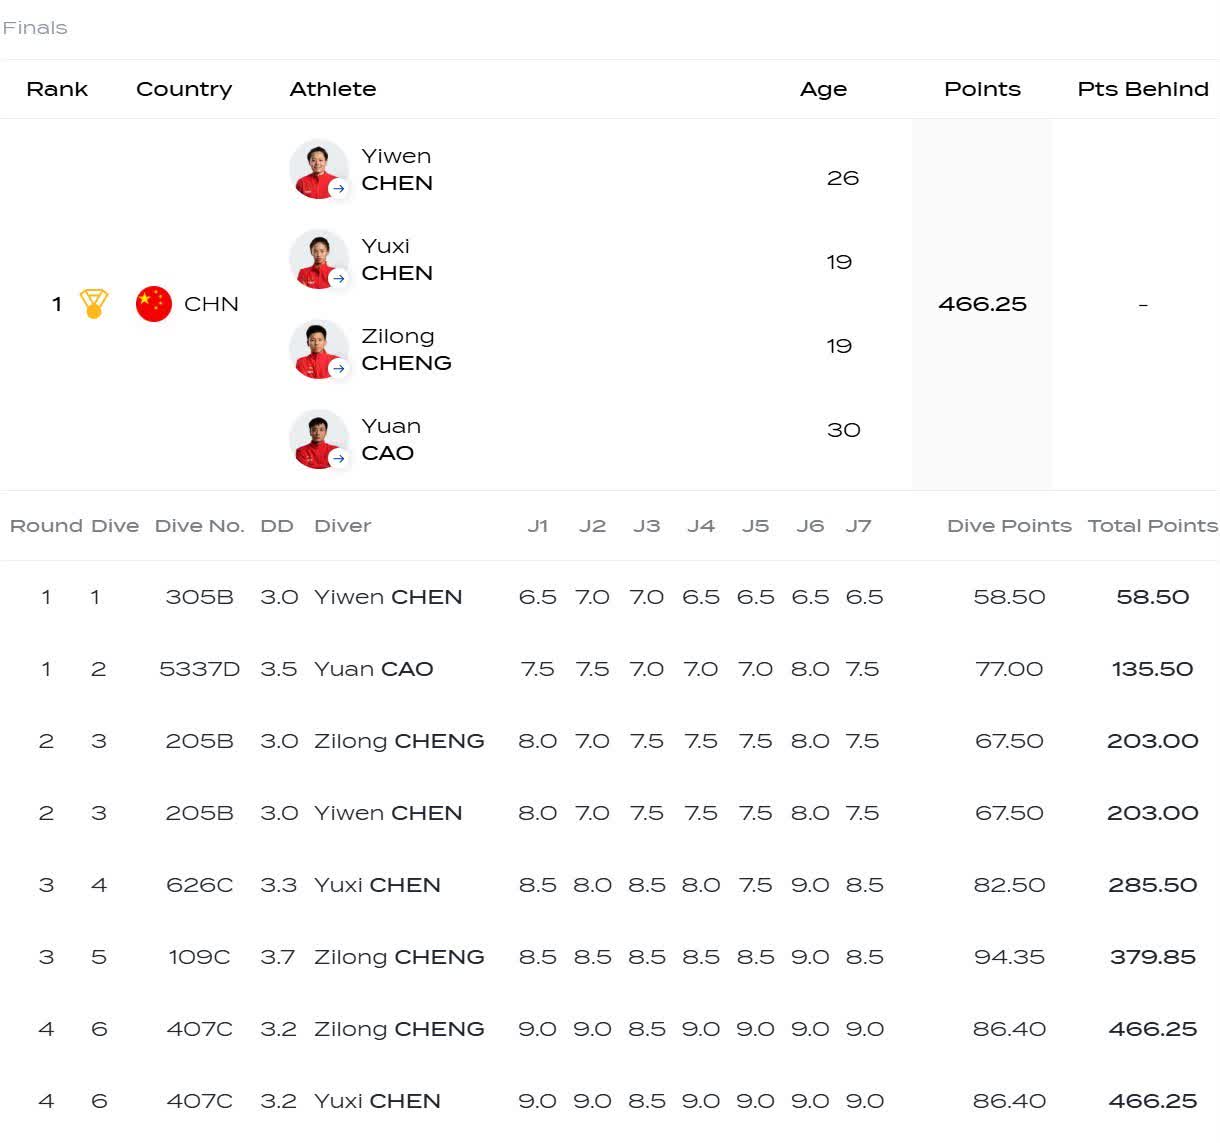Viewport: 1220px width, 1143px height.
Task: Open Yuan CAO's profile arrow badge
Action: (x=339, y=458)
